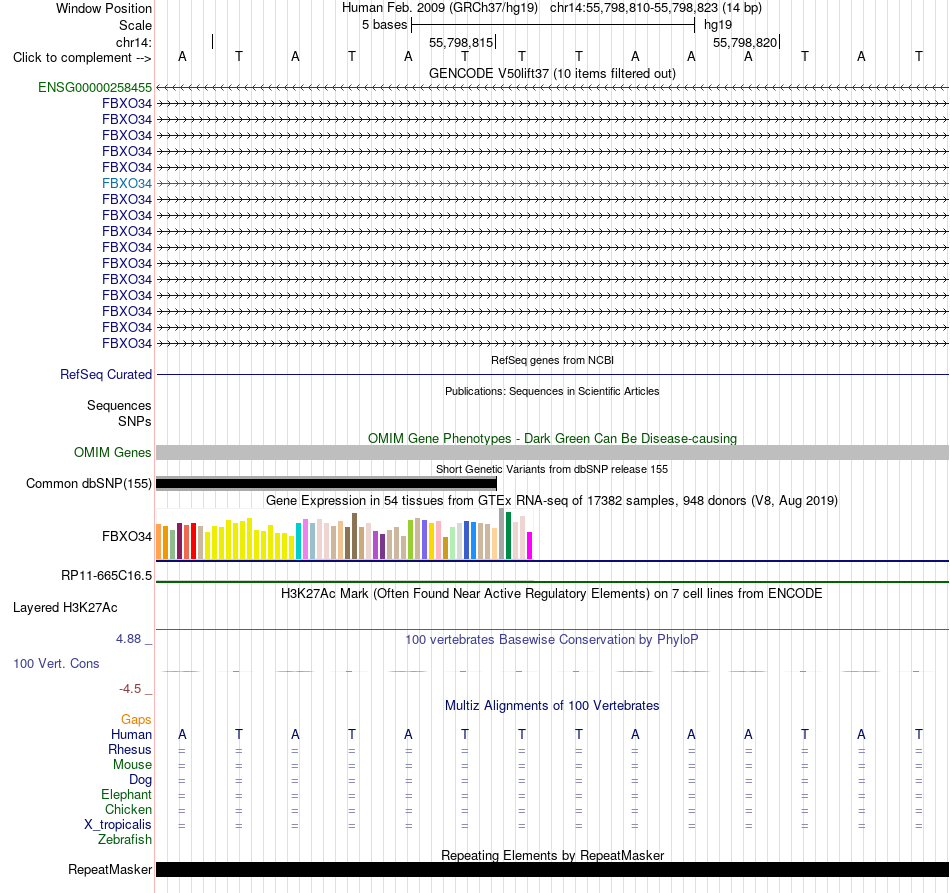The height and width of the screenshot is (893, 950).
Task: Click the 55,798,815 ruler position
Action: [461, 42]
